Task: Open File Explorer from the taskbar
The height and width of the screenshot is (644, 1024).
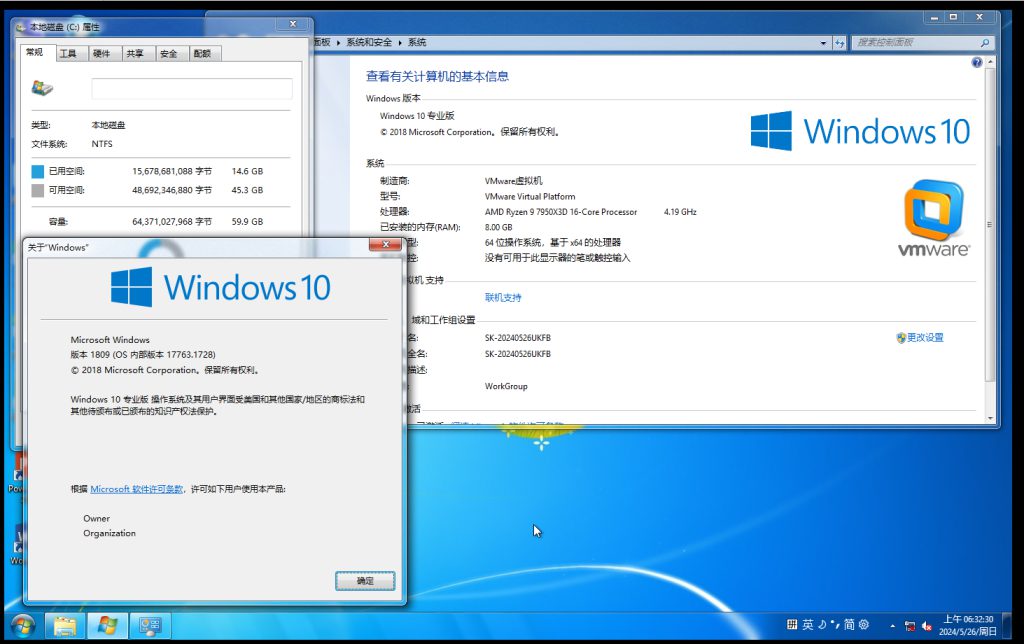Action: click(65, 626)
